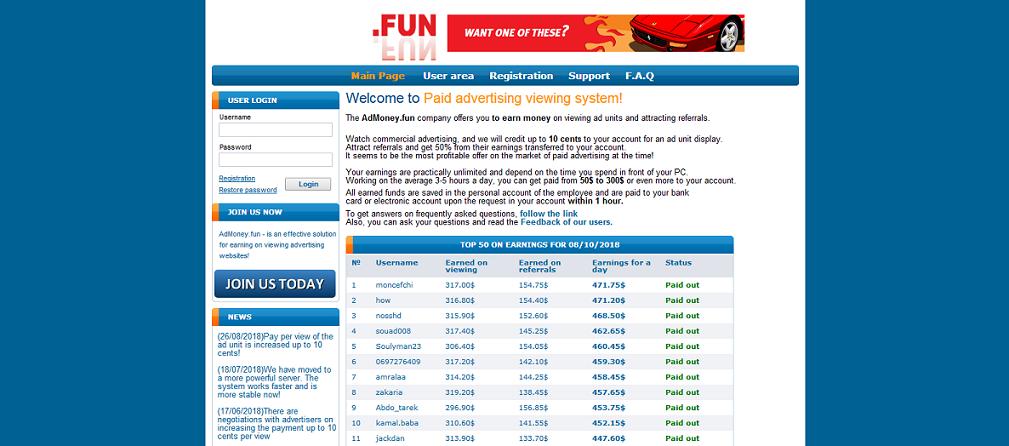Select the Username column header

tap(397, 263)
